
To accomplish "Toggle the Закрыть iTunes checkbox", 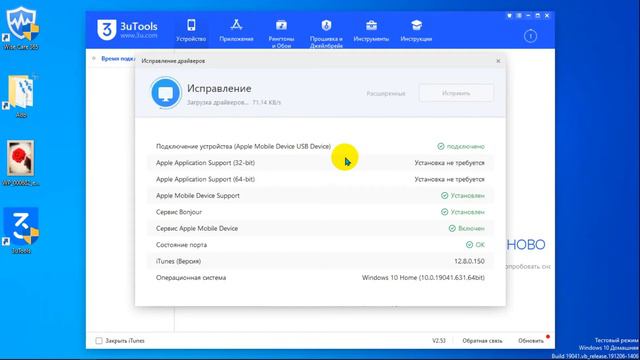I will click(99, 340).
